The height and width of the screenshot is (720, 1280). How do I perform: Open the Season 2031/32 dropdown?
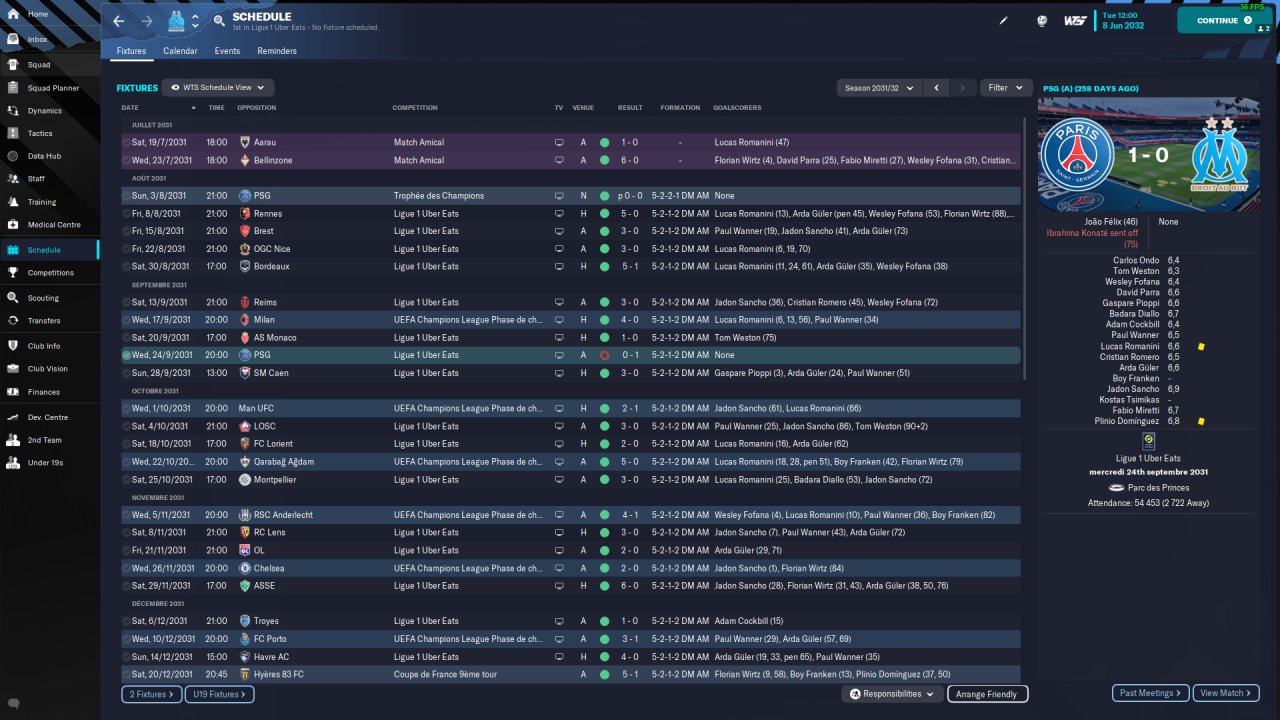pyautogui.click(x=879, y=88)
